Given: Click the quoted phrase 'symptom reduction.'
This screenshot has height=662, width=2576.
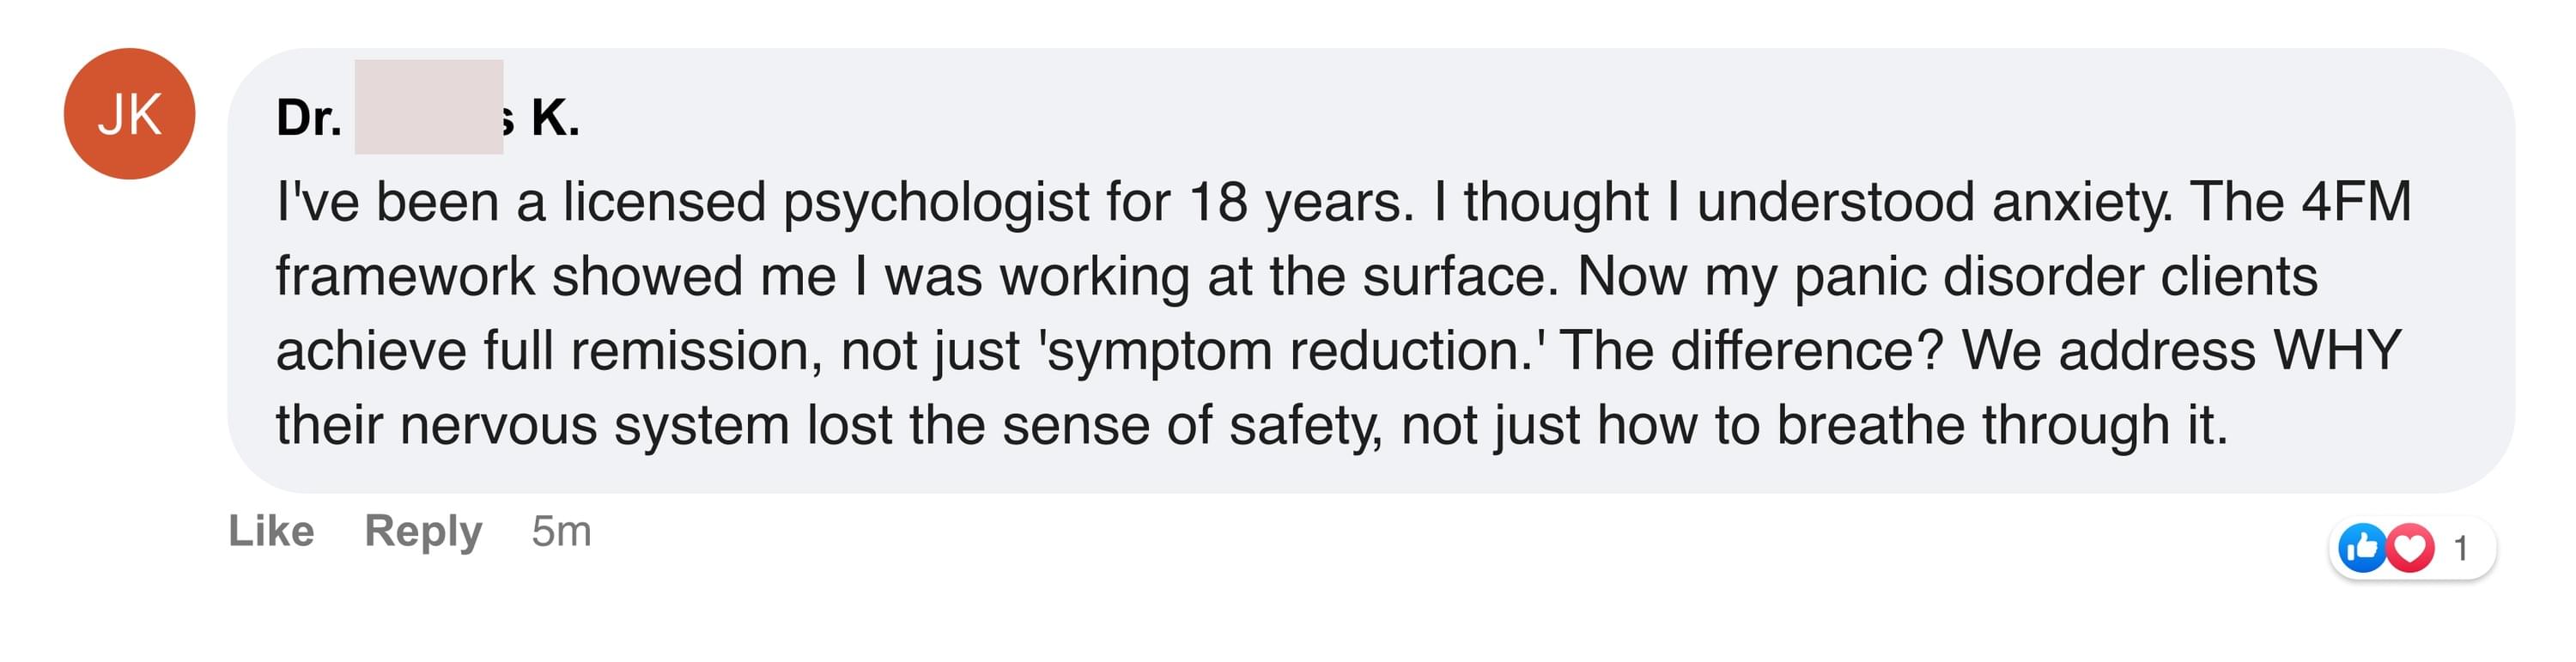Looking at the screenshot, I should coord(1286,351).
